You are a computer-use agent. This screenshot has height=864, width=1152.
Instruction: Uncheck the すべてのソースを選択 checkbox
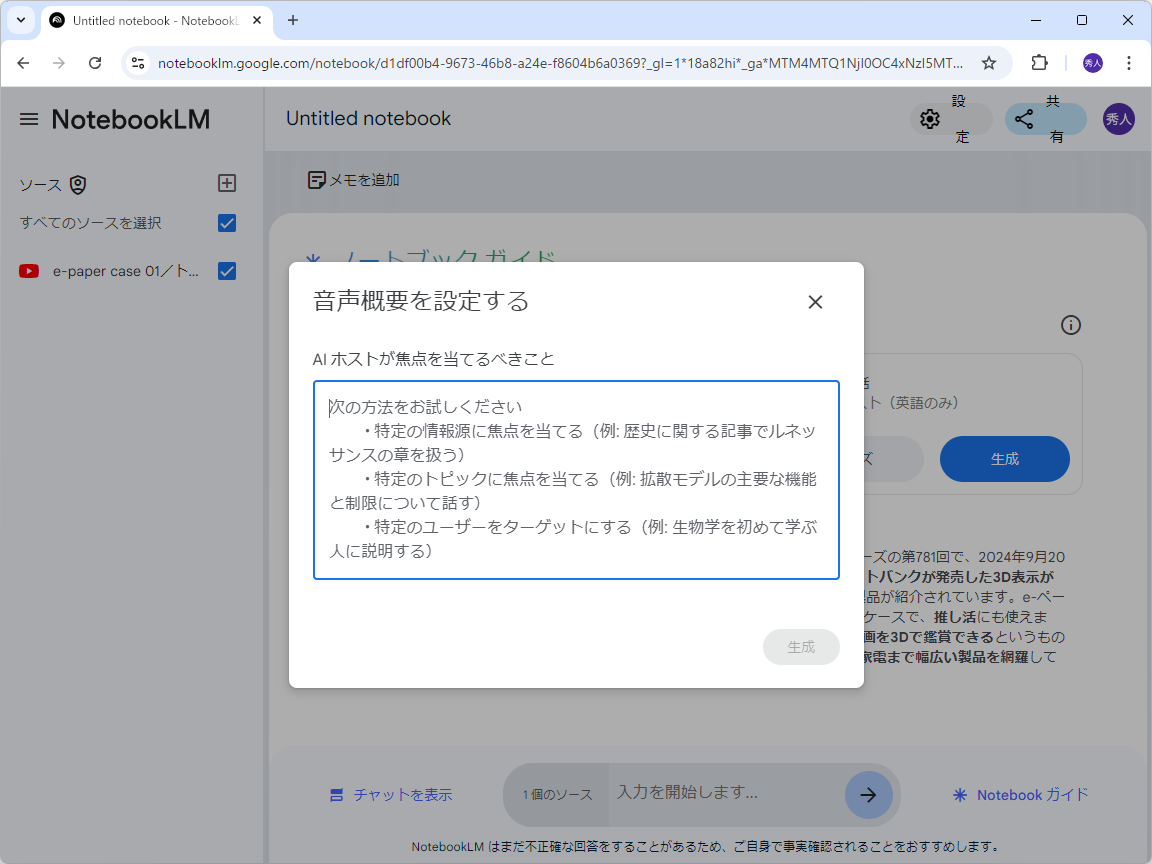coord(227,223)
